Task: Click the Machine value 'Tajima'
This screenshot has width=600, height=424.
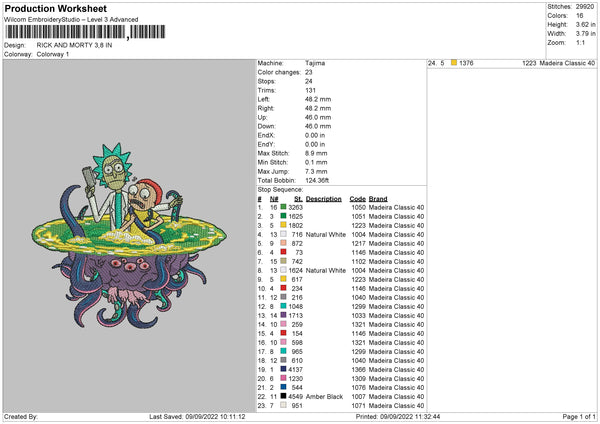Action: click(x=315, y=63)
